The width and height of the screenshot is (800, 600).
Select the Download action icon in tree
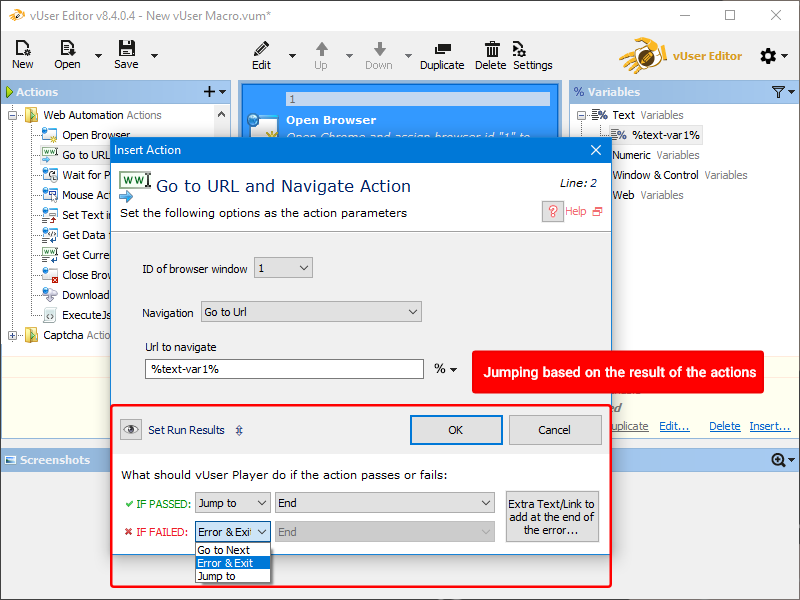pos(50,294)
